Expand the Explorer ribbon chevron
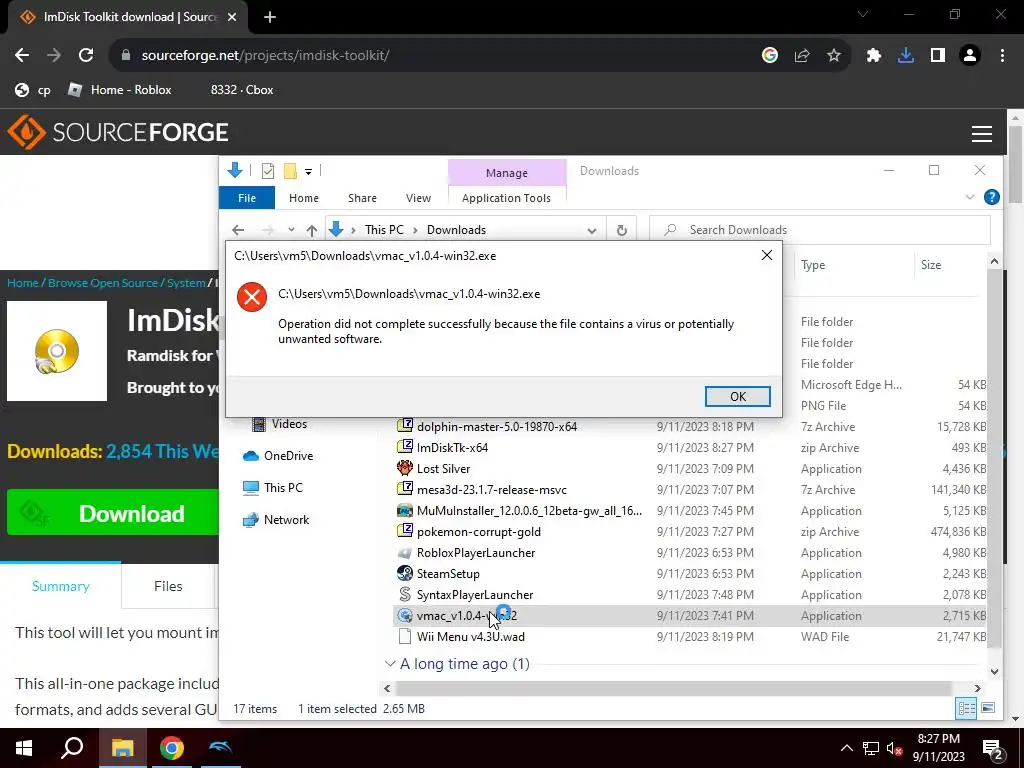The width and height of the screenshot is (1024, 768). click(x=970, y=197)
